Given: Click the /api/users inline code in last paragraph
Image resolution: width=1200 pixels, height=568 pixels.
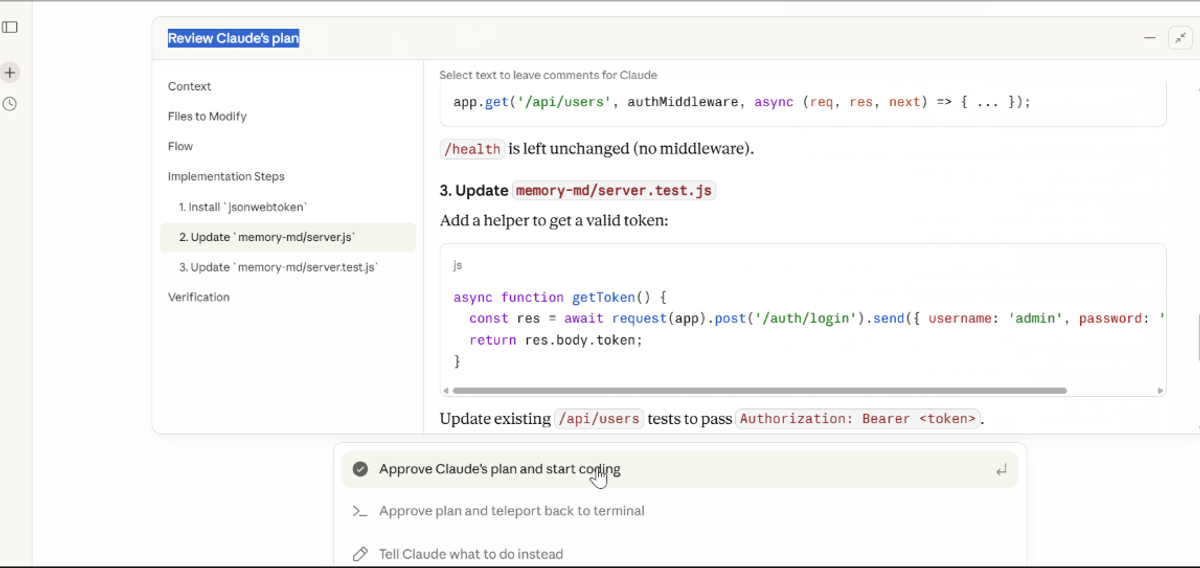Looking at the screenshot, I should 599,419.
